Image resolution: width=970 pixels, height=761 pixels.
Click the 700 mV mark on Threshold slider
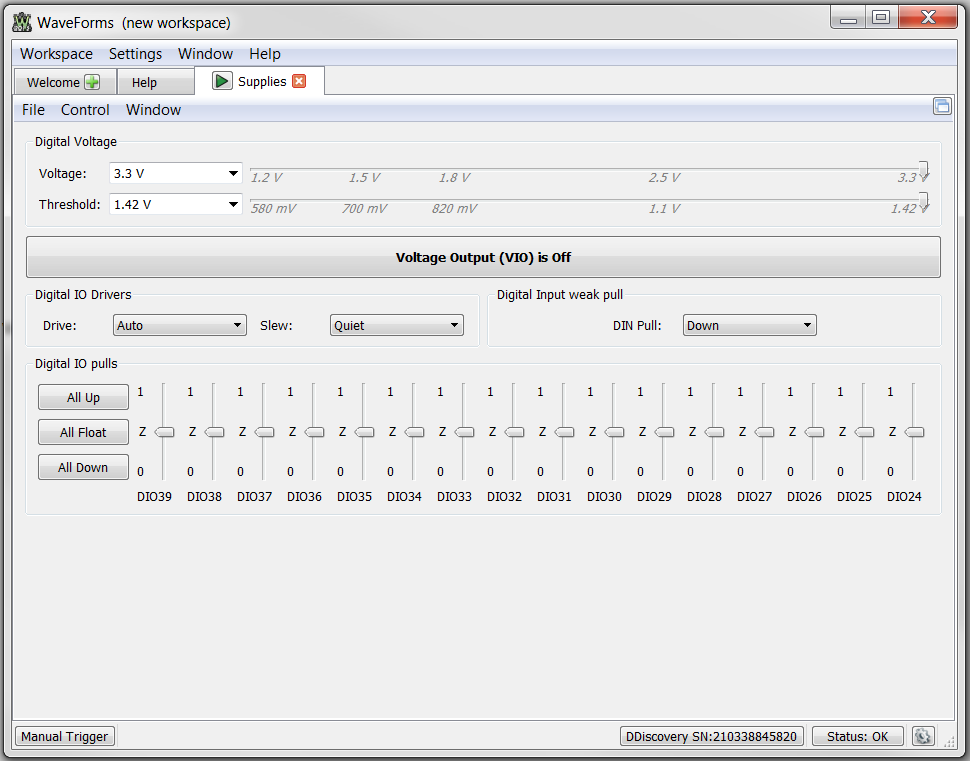point(364,209)
